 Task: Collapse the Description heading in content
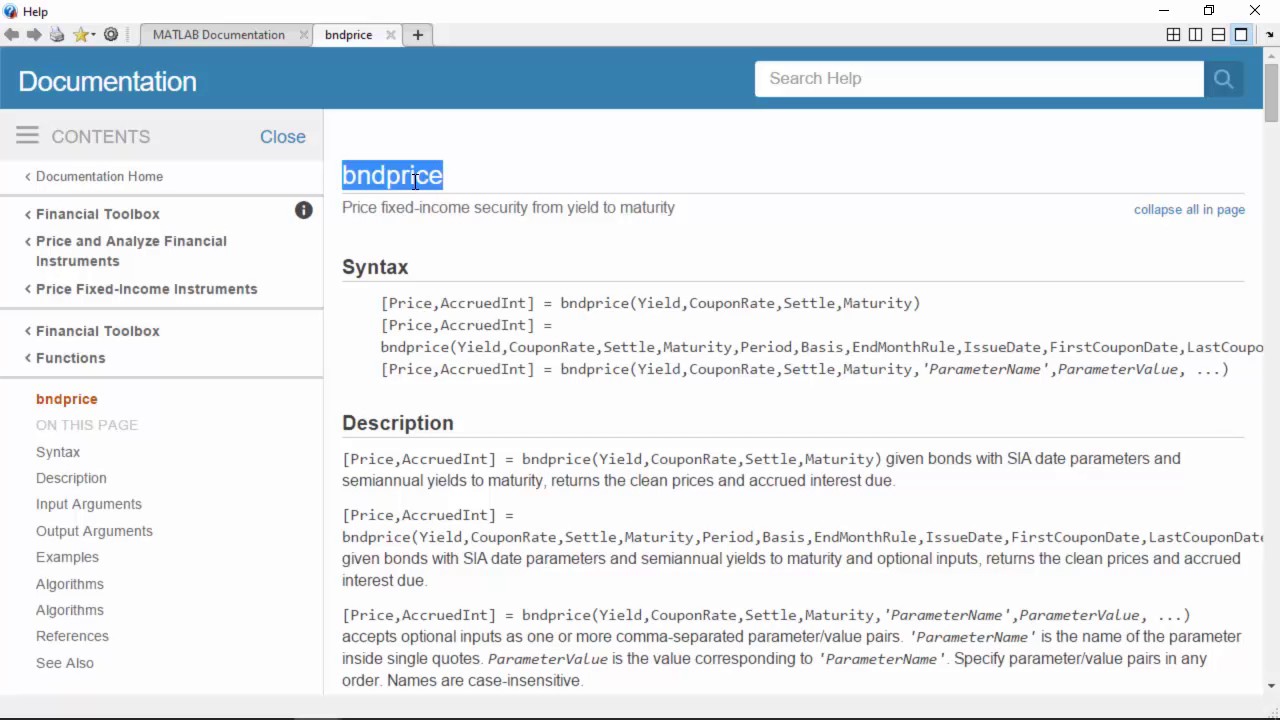pos(398,423)
